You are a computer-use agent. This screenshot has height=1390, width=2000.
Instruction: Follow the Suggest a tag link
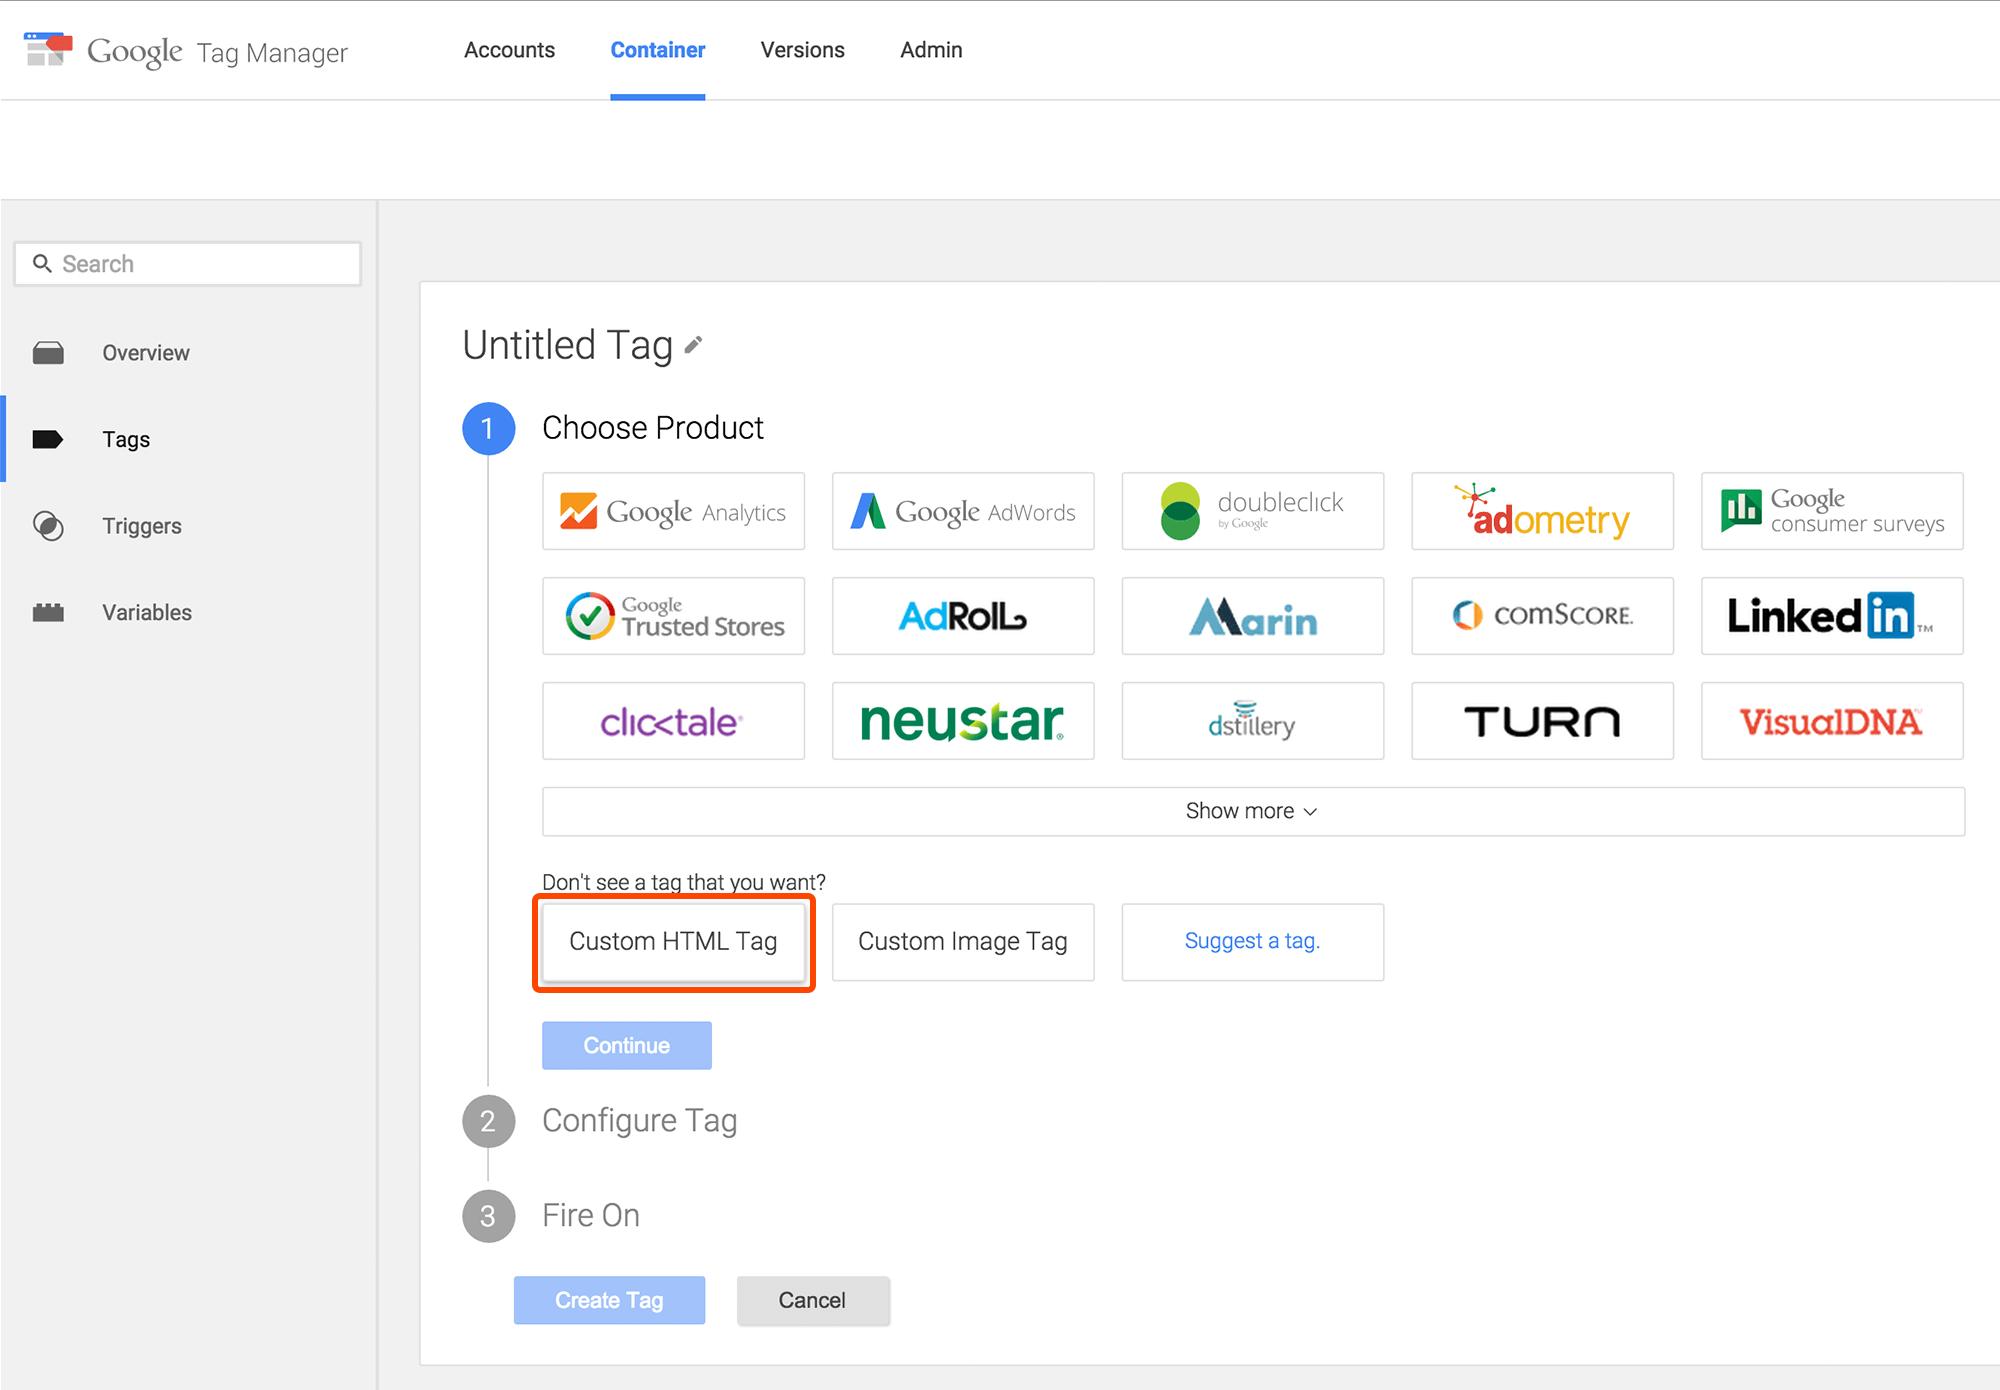1252,941
